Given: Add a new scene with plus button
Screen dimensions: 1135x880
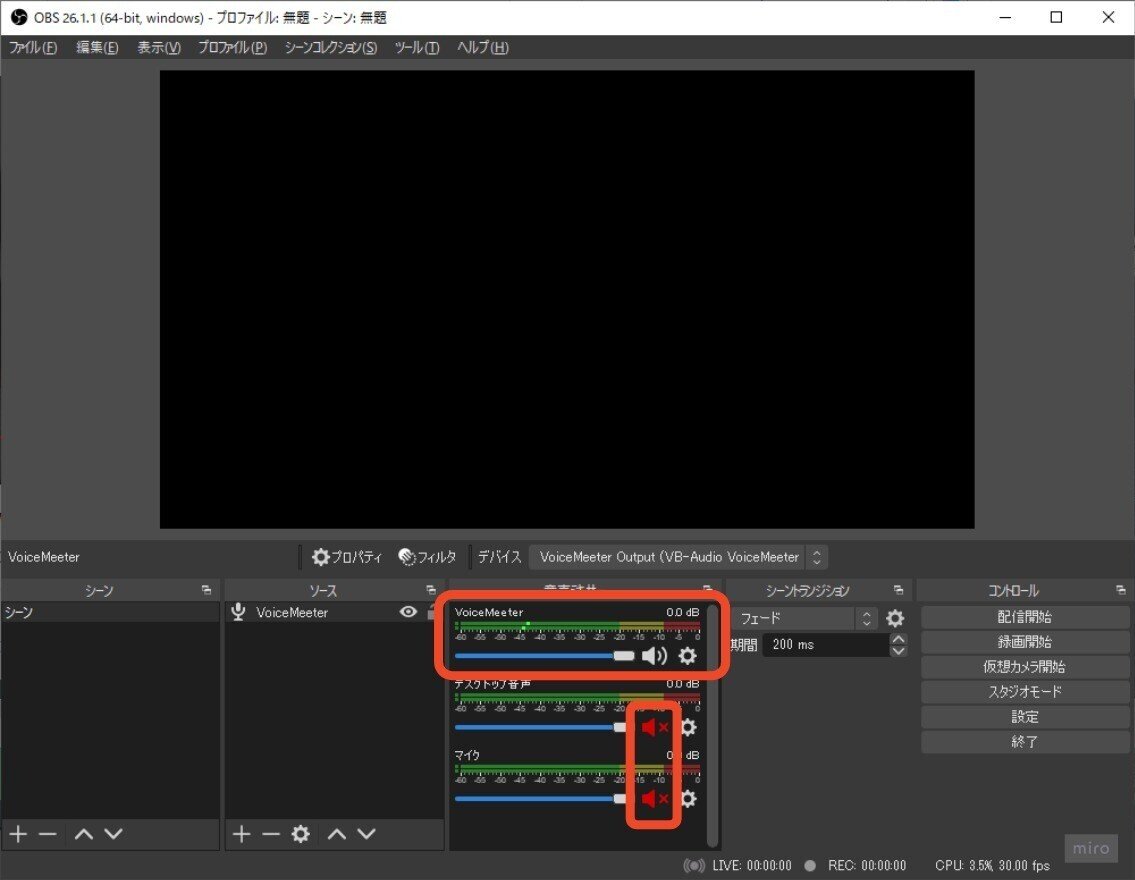Looking at the screenshot, I should (19, 834).
